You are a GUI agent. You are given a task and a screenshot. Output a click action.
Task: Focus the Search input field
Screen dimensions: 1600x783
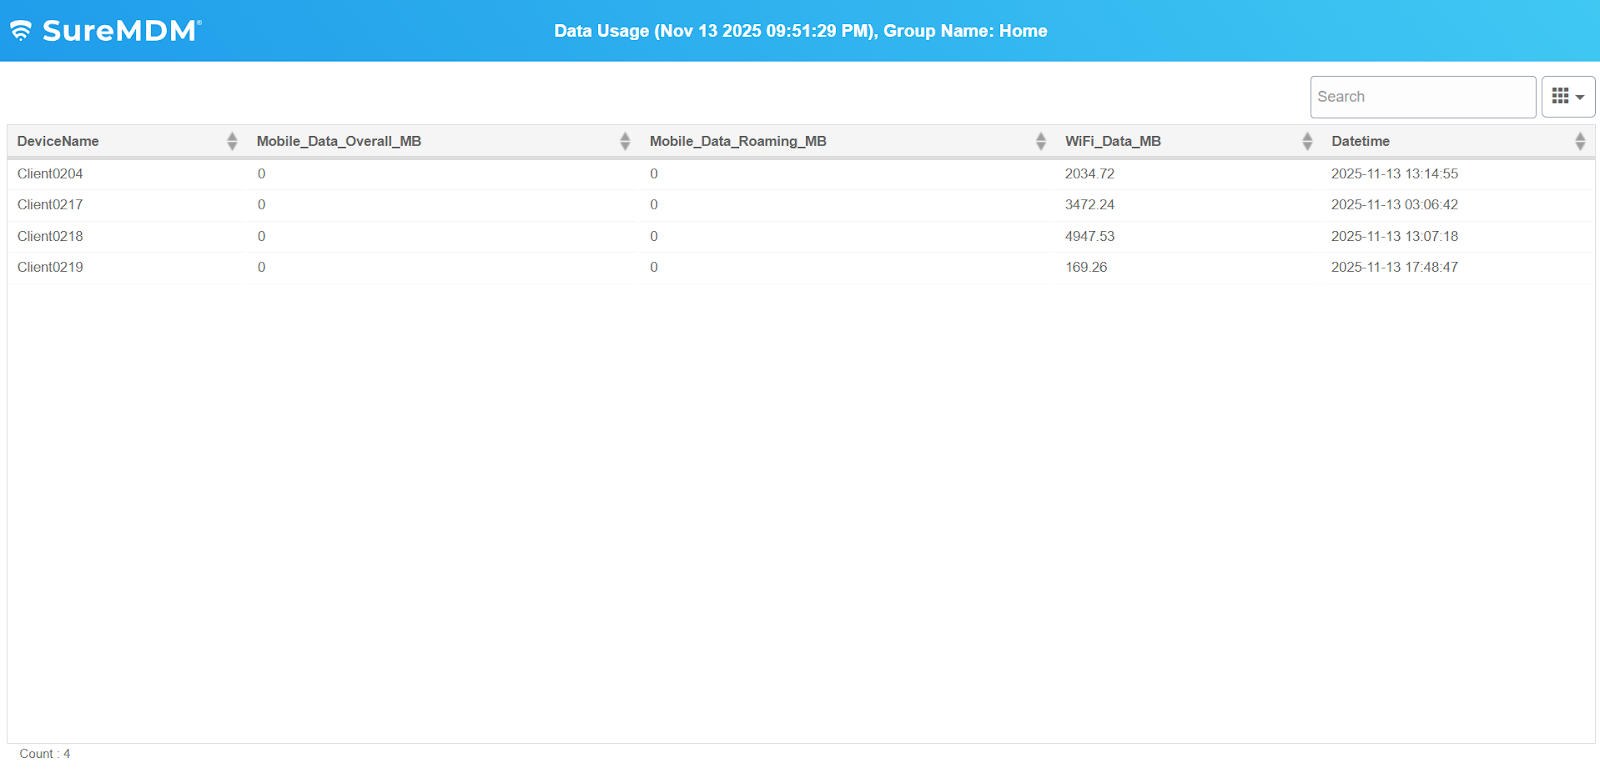(1422, 97)
